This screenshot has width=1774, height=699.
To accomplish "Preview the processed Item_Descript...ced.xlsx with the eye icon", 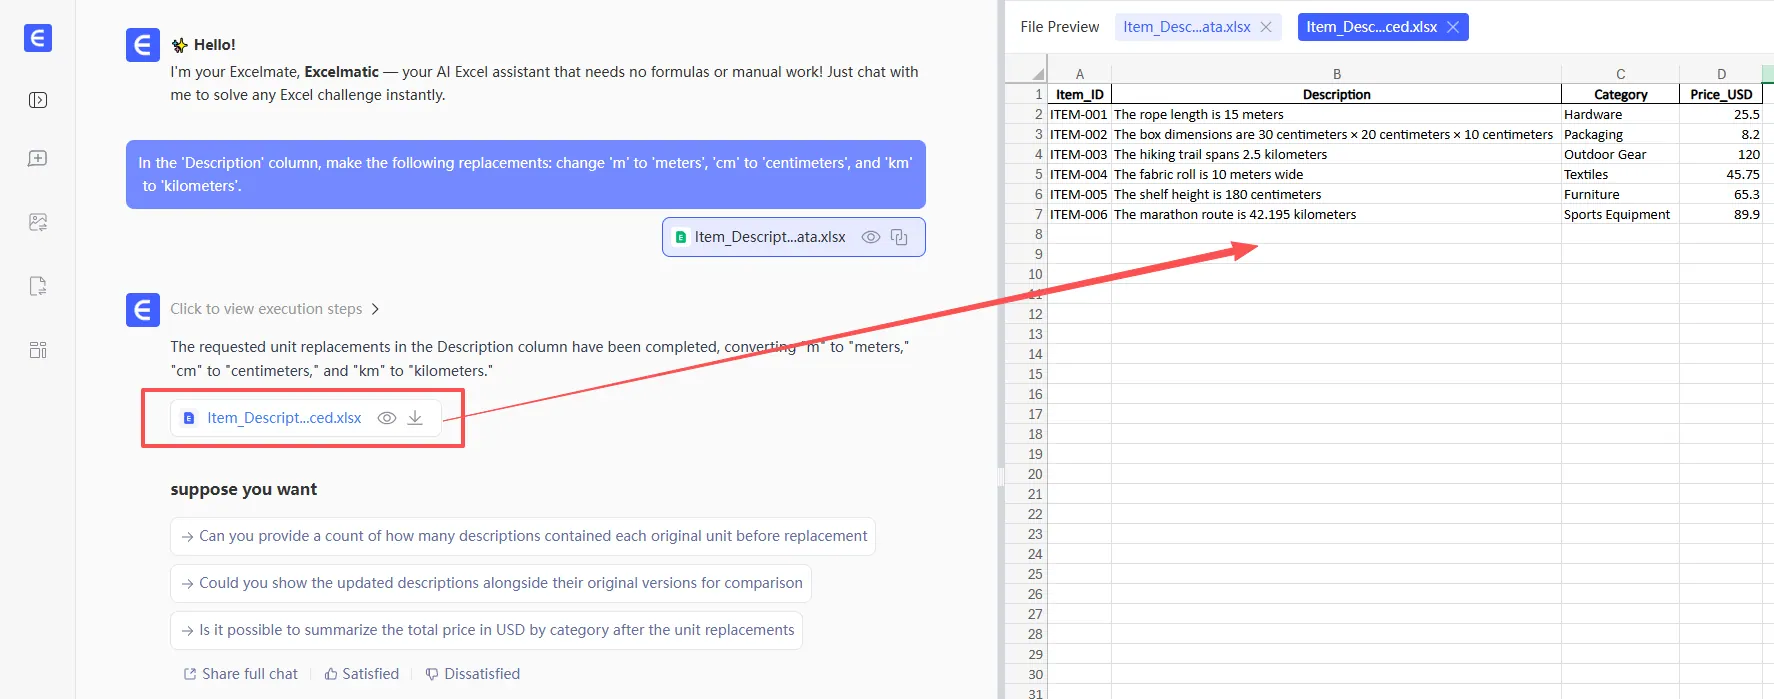I will [387, 418].
